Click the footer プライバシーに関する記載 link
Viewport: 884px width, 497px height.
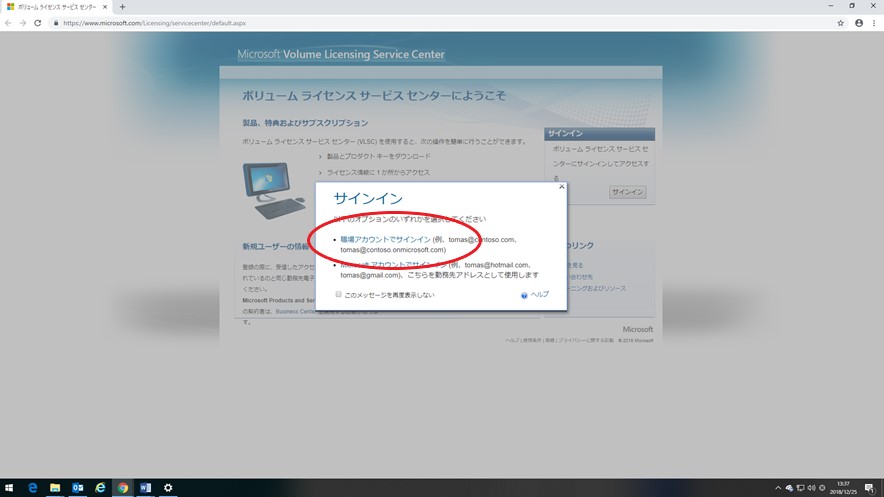point(586,340)
